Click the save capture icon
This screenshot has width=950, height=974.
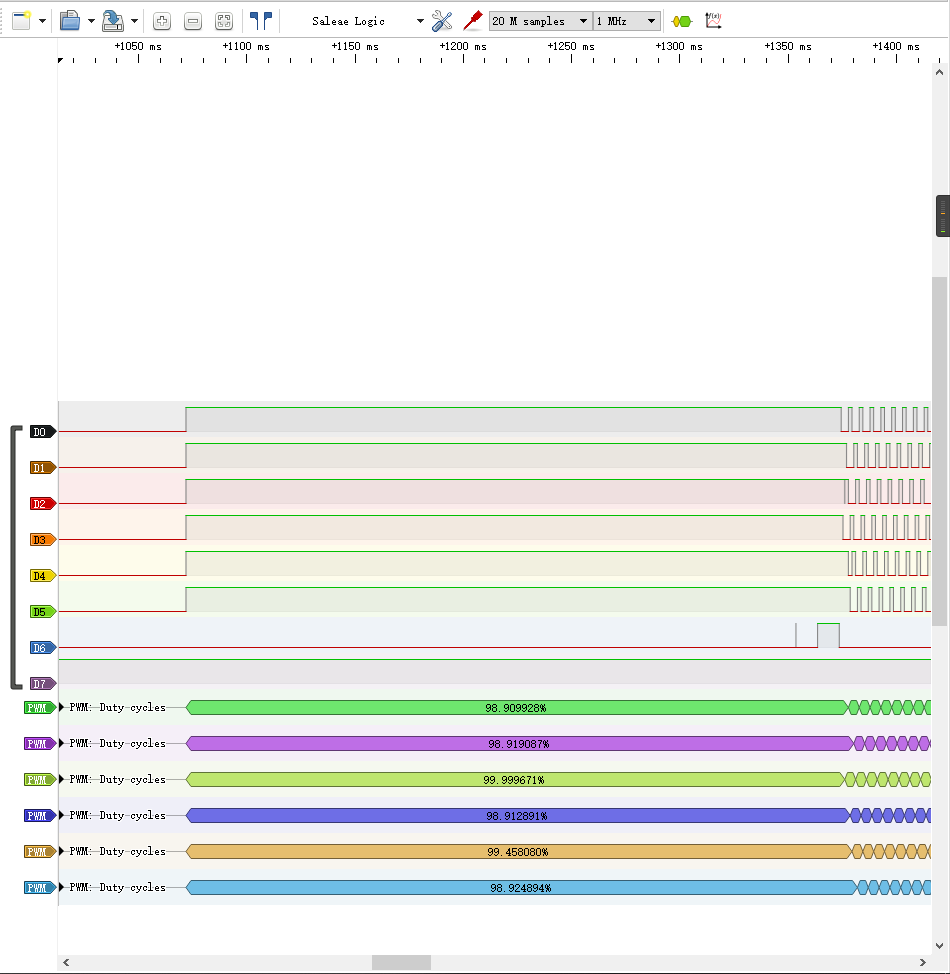click(x=112, y=20)
